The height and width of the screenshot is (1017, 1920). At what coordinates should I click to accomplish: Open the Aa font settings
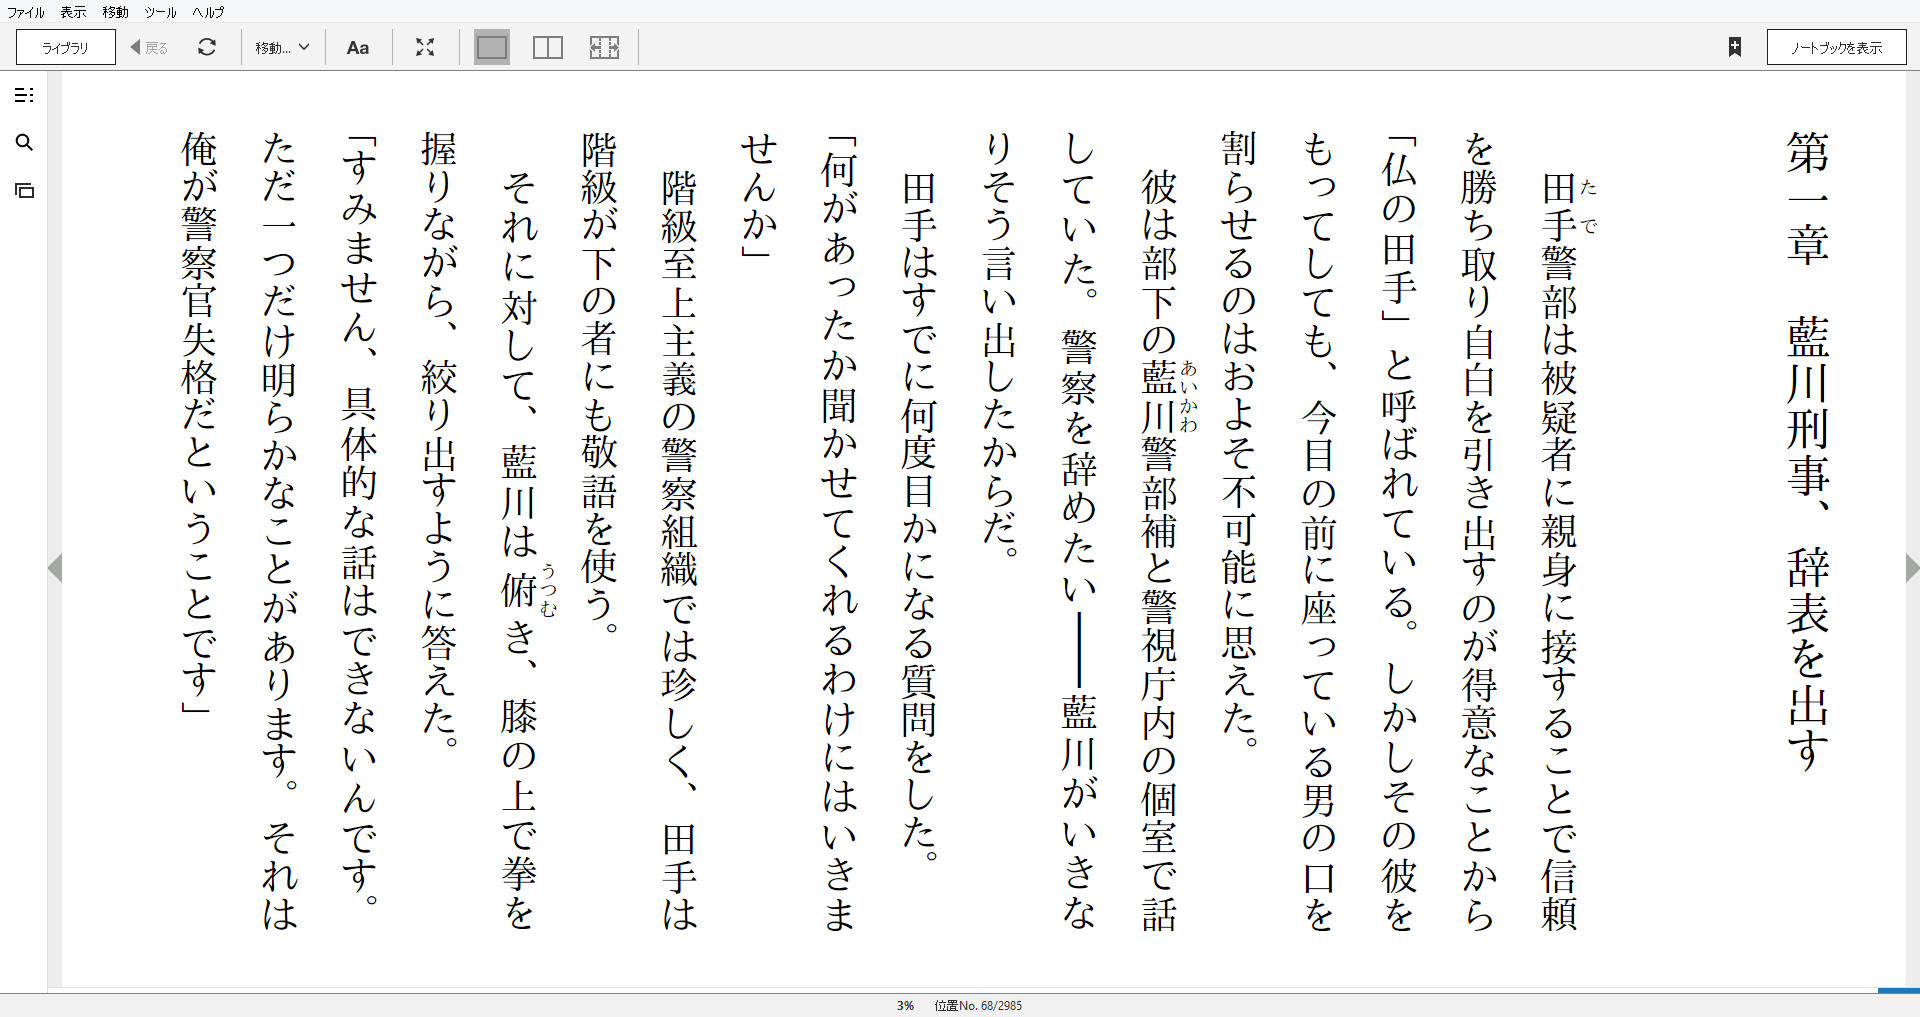(358, 47)
